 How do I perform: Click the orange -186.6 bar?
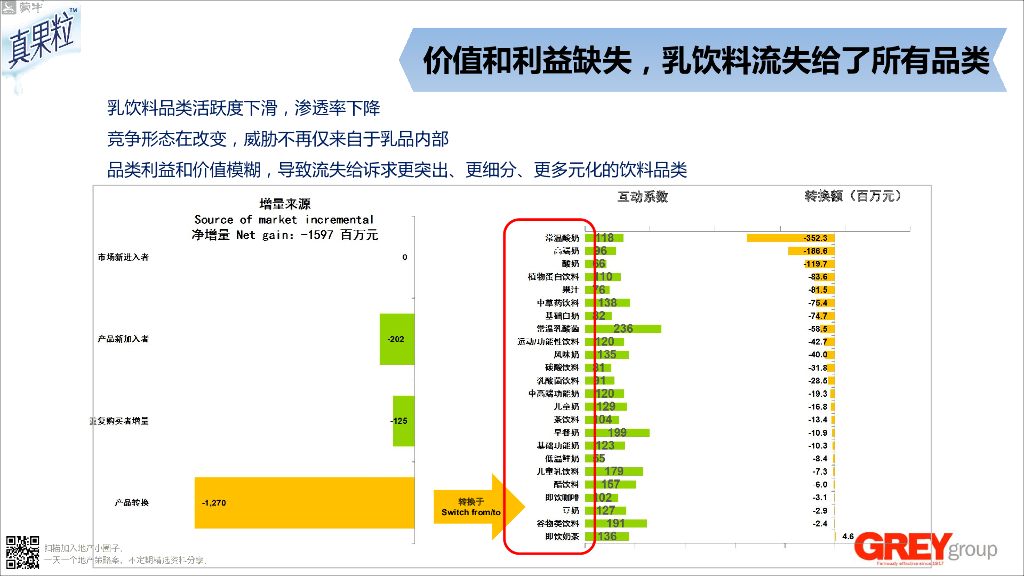(x=811, y=251)
